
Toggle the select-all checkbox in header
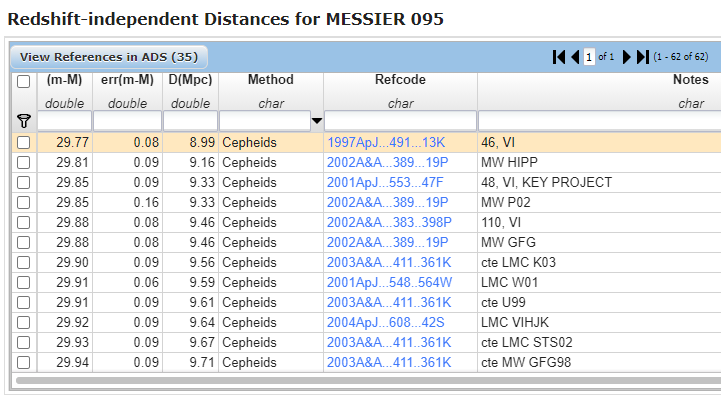point(23,81)
